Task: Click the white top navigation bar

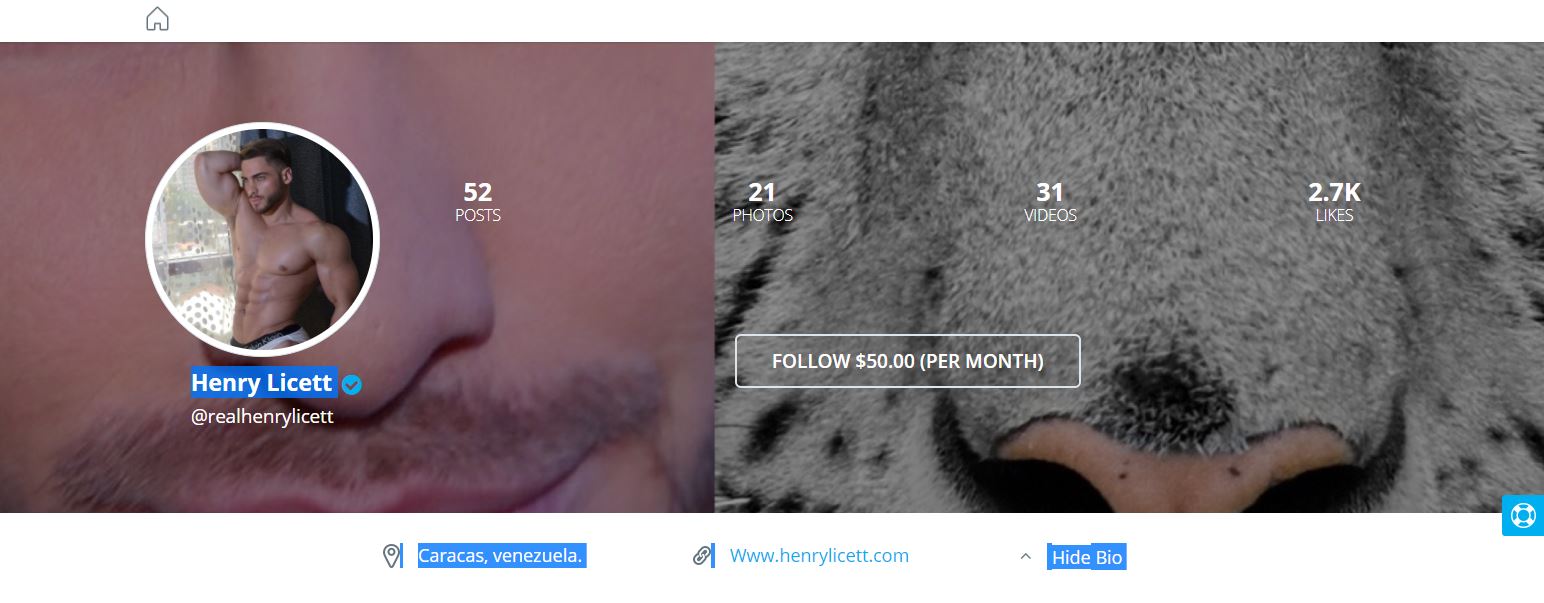Action: [x=772, y=20]
